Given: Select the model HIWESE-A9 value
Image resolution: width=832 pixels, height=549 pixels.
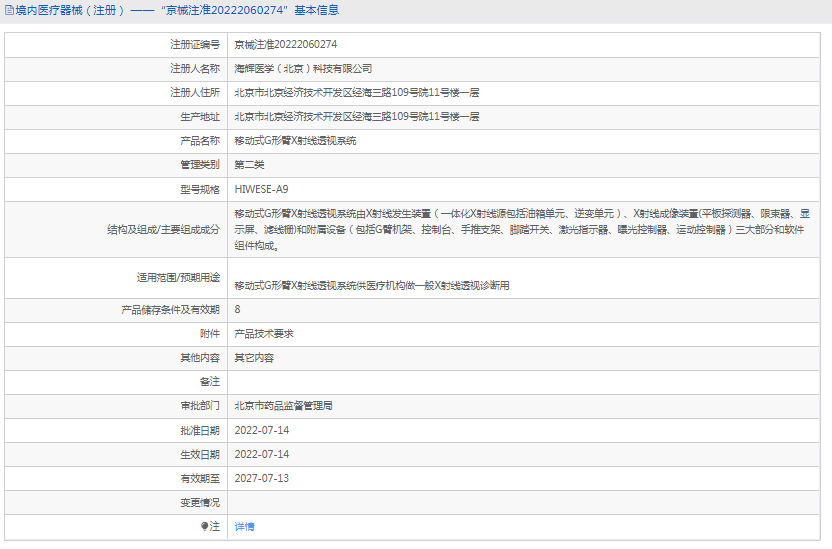Looking at the screenshot, I should coord(261,189).
